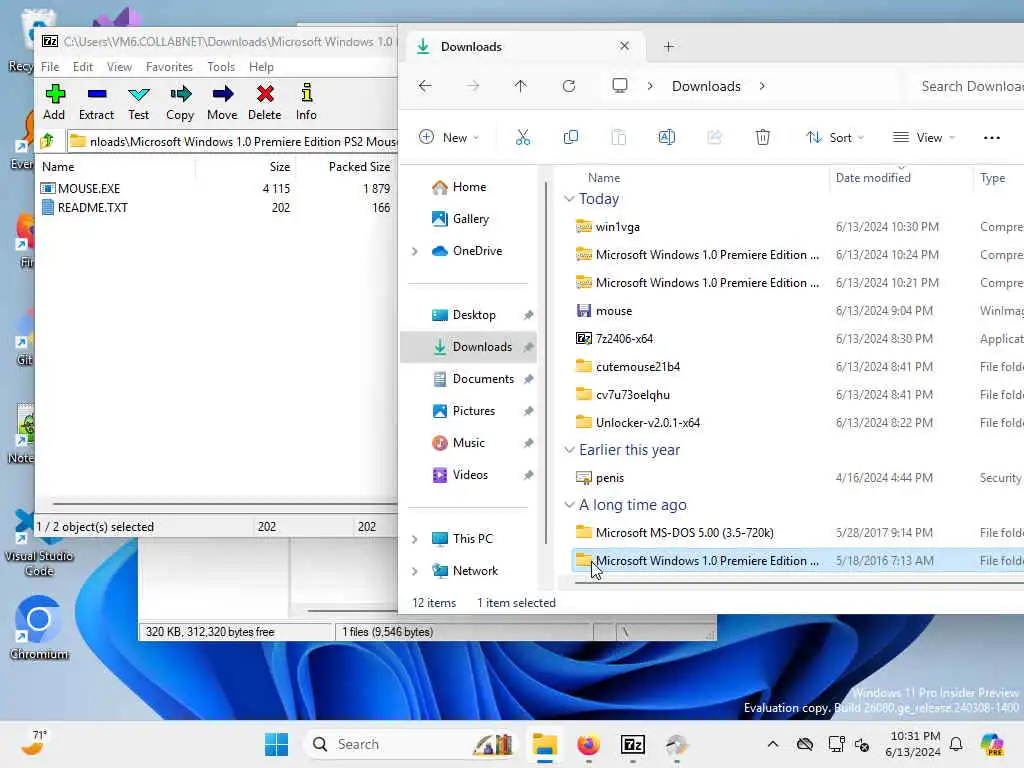Open the View menu in 7-Zip
Screen dimensions: 1024x768
(119, 67)
